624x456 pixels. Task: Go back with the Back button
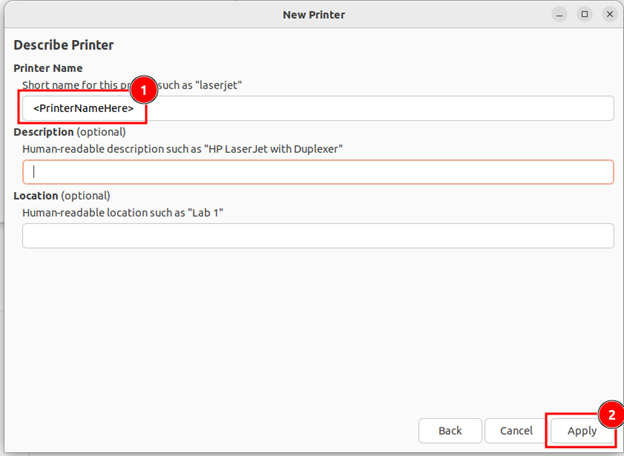point(450,430)
